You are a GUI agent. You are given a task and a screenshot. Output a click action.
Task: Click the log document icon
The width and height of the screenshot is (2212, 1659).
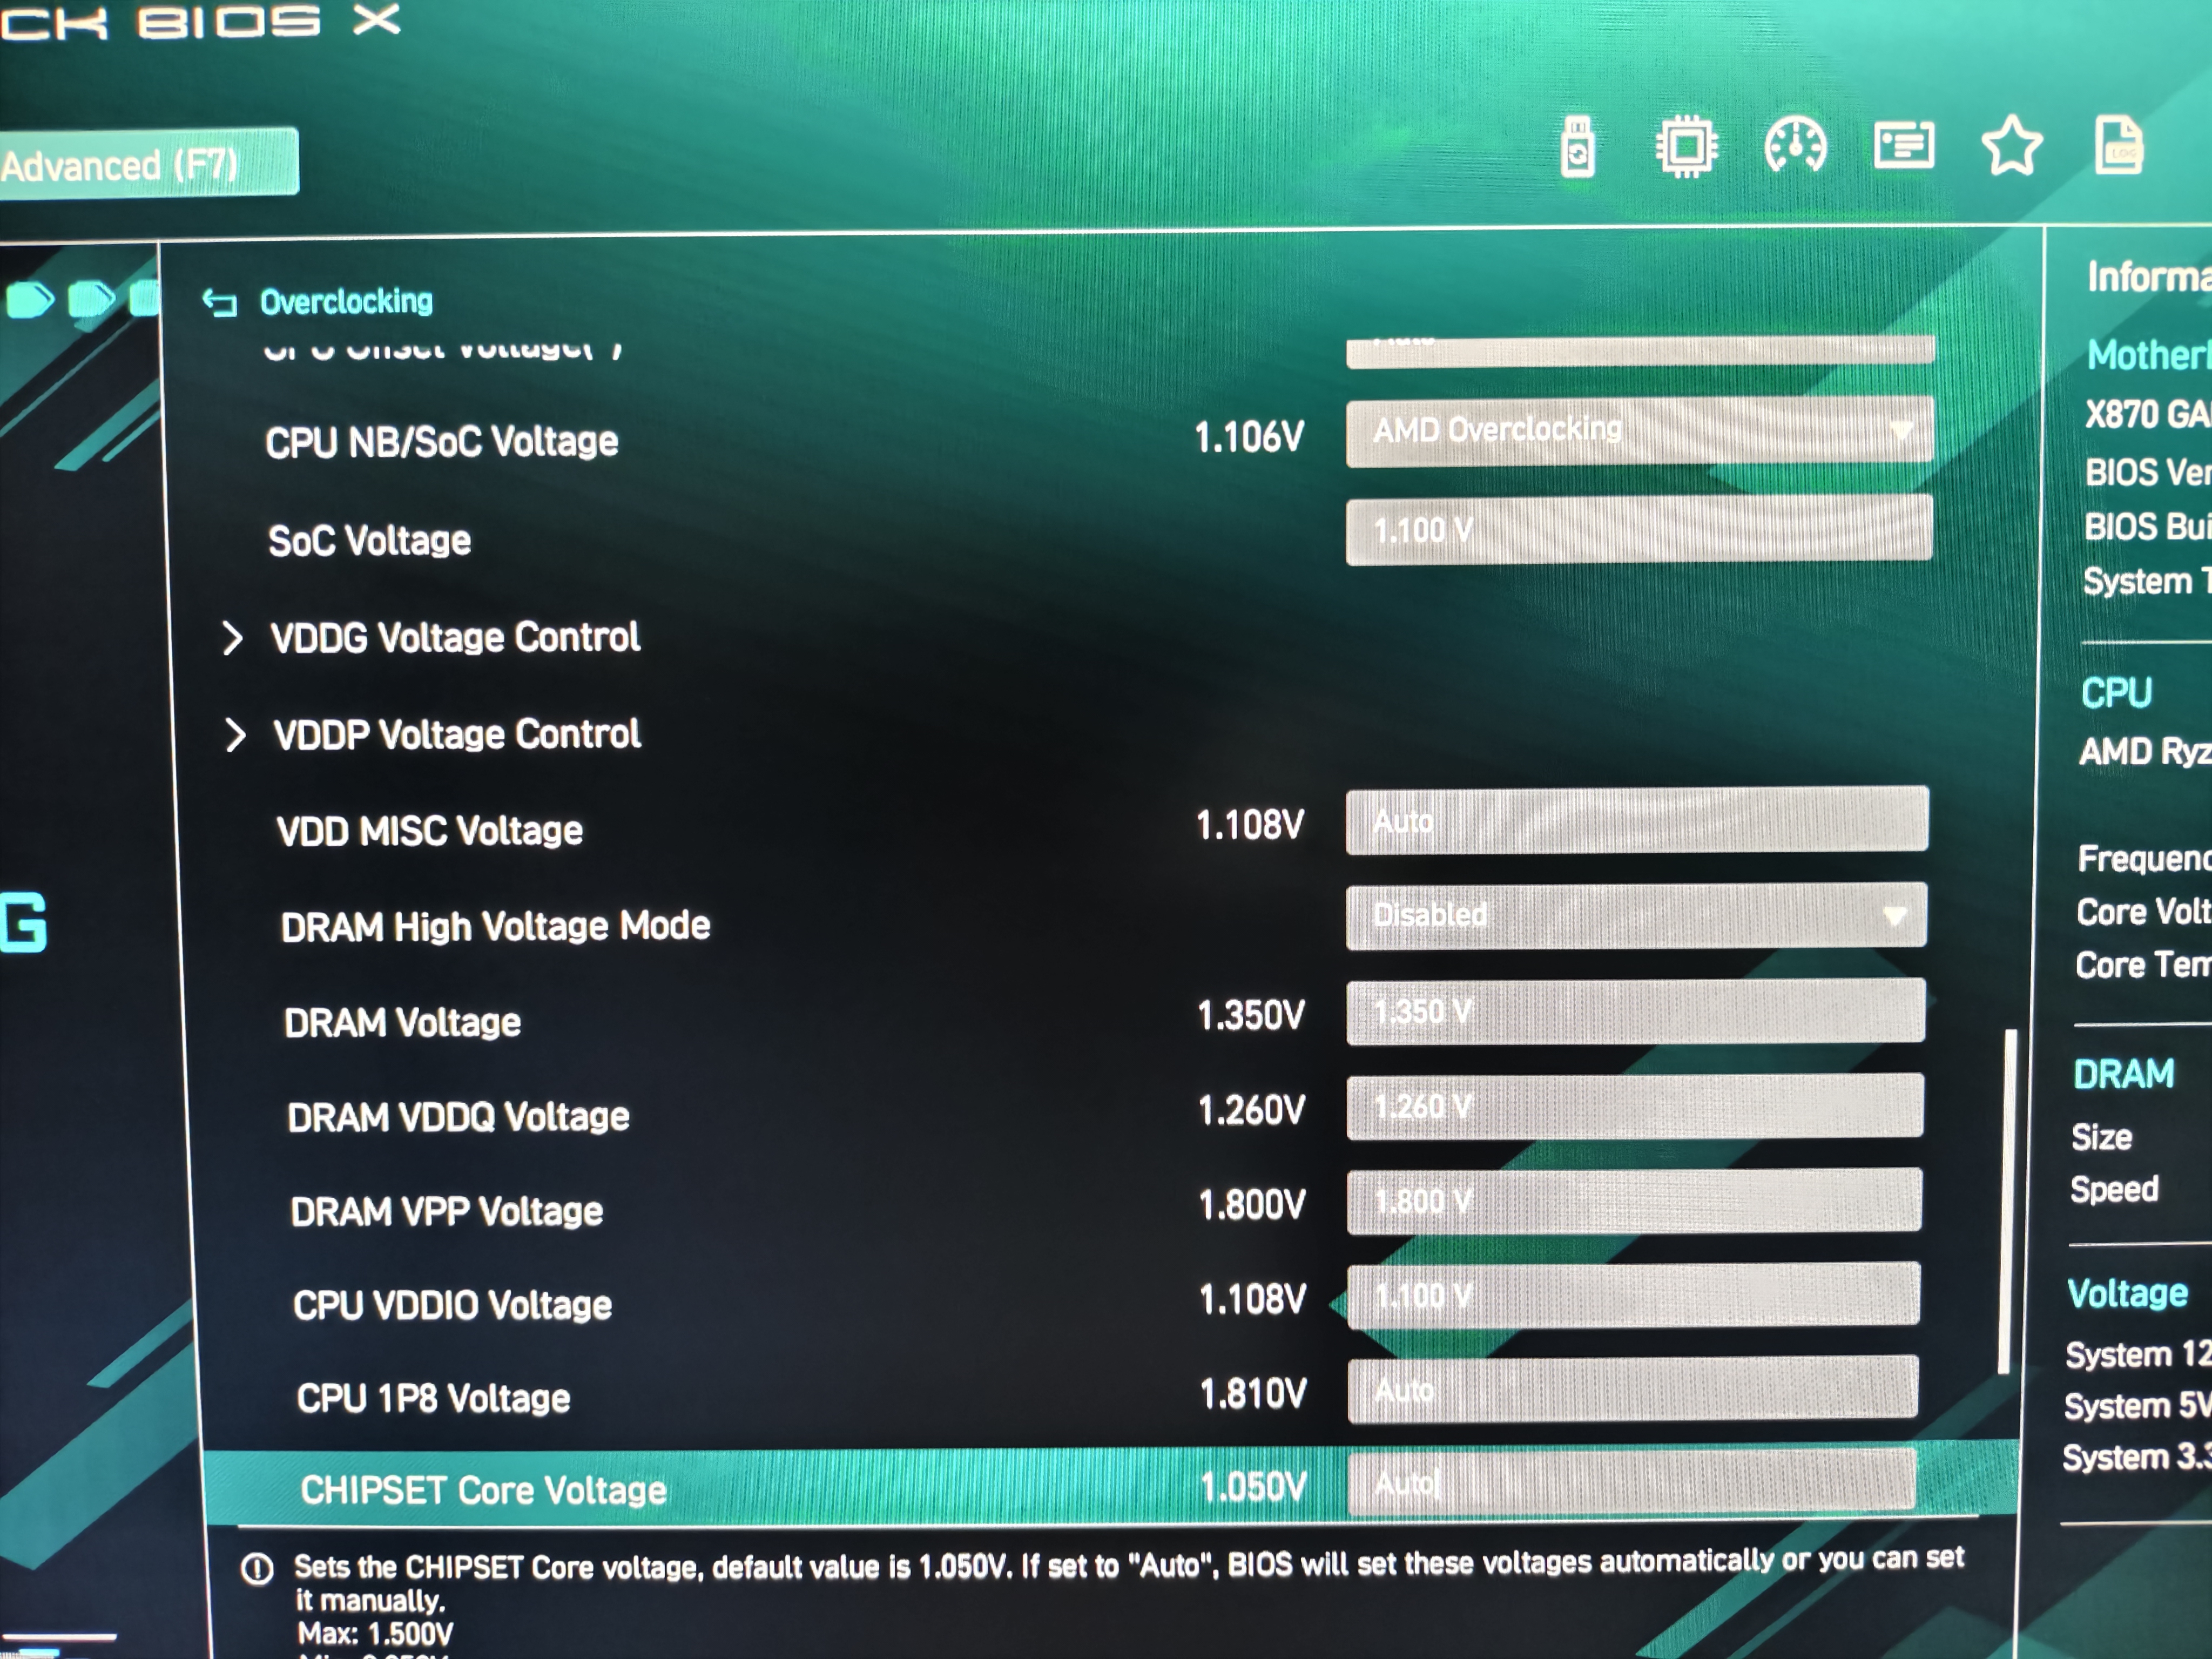point(2118,146)
